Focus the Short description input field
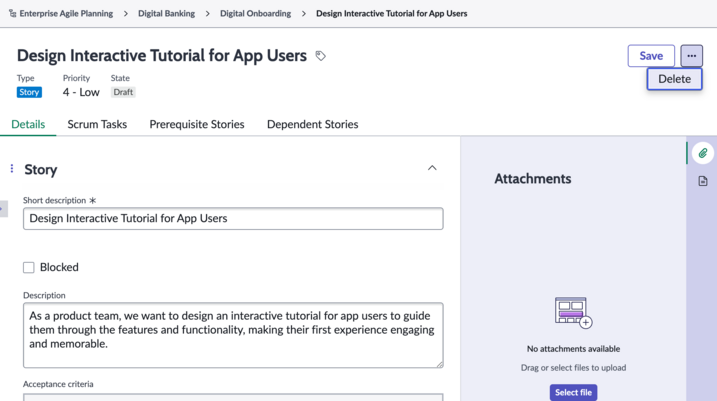Screen dimensions: 717x401 (233, 219)
